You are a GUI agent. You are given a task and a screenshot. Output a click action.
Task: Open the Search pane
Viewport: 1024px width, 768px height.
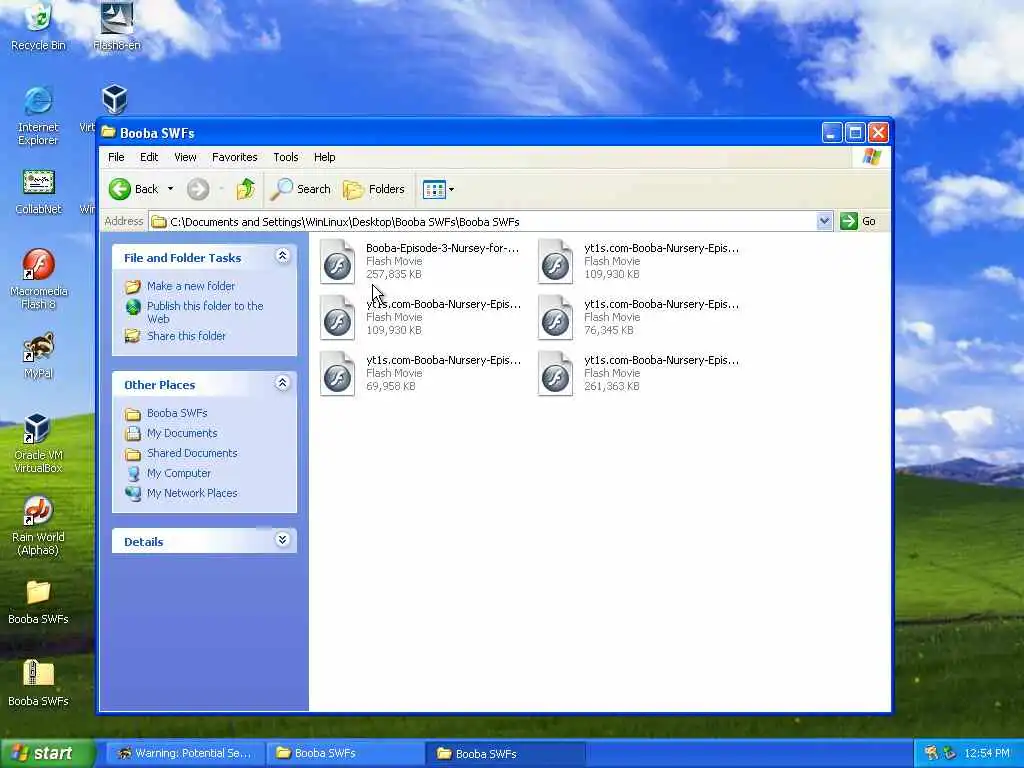[x=301, y=189]
